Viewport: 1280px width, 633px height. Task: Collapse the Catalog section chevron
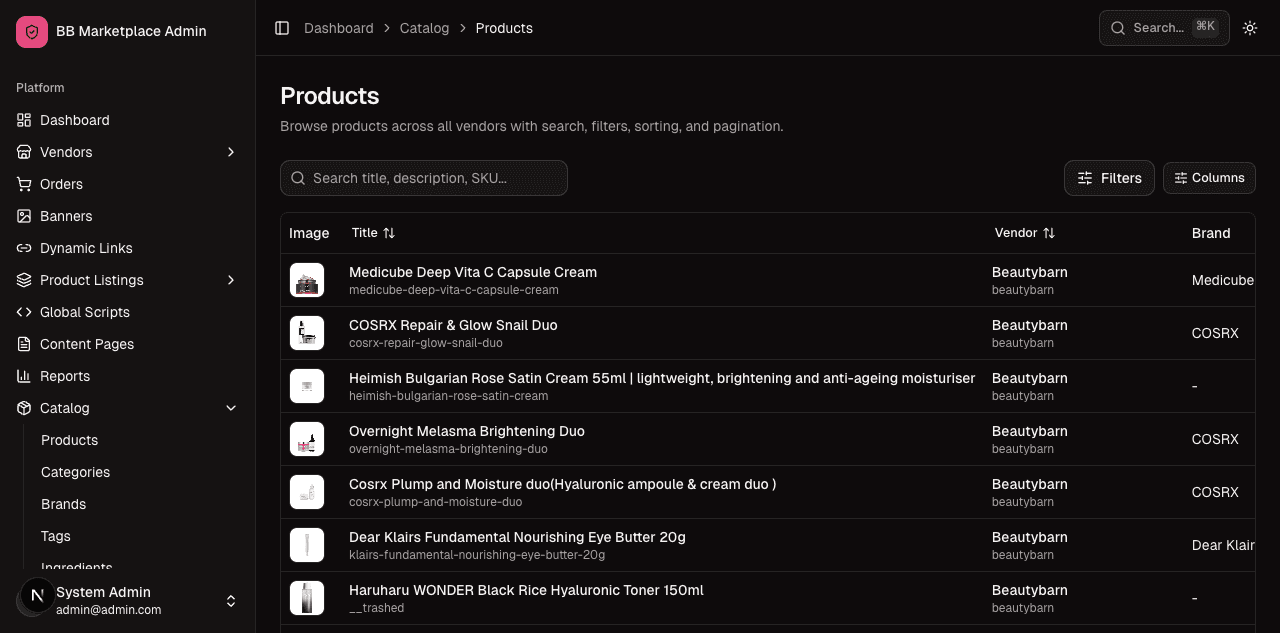point(231,408)
